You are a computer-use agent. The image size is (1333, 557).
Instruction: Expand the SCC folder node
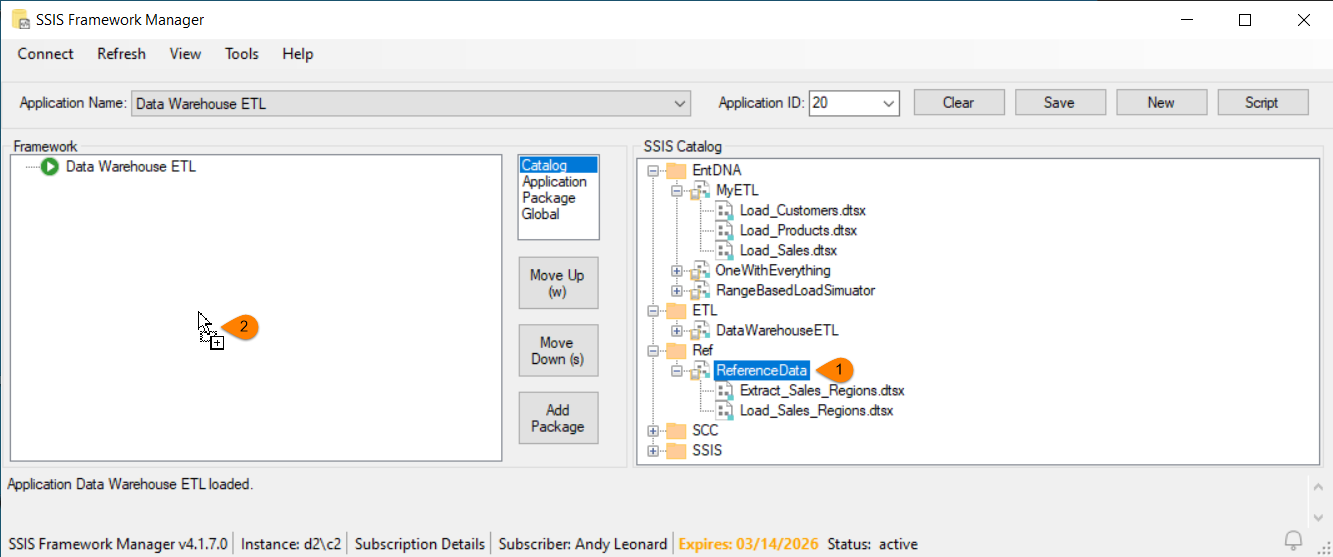tap(653, 431)
